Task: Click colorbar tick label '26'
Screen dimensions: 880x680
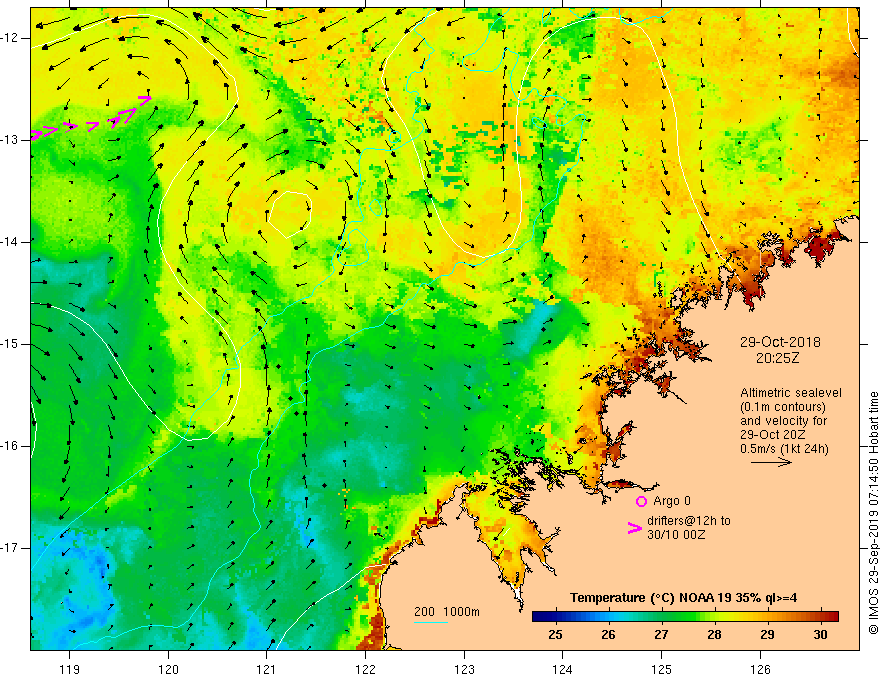Action: pos(608,635)
